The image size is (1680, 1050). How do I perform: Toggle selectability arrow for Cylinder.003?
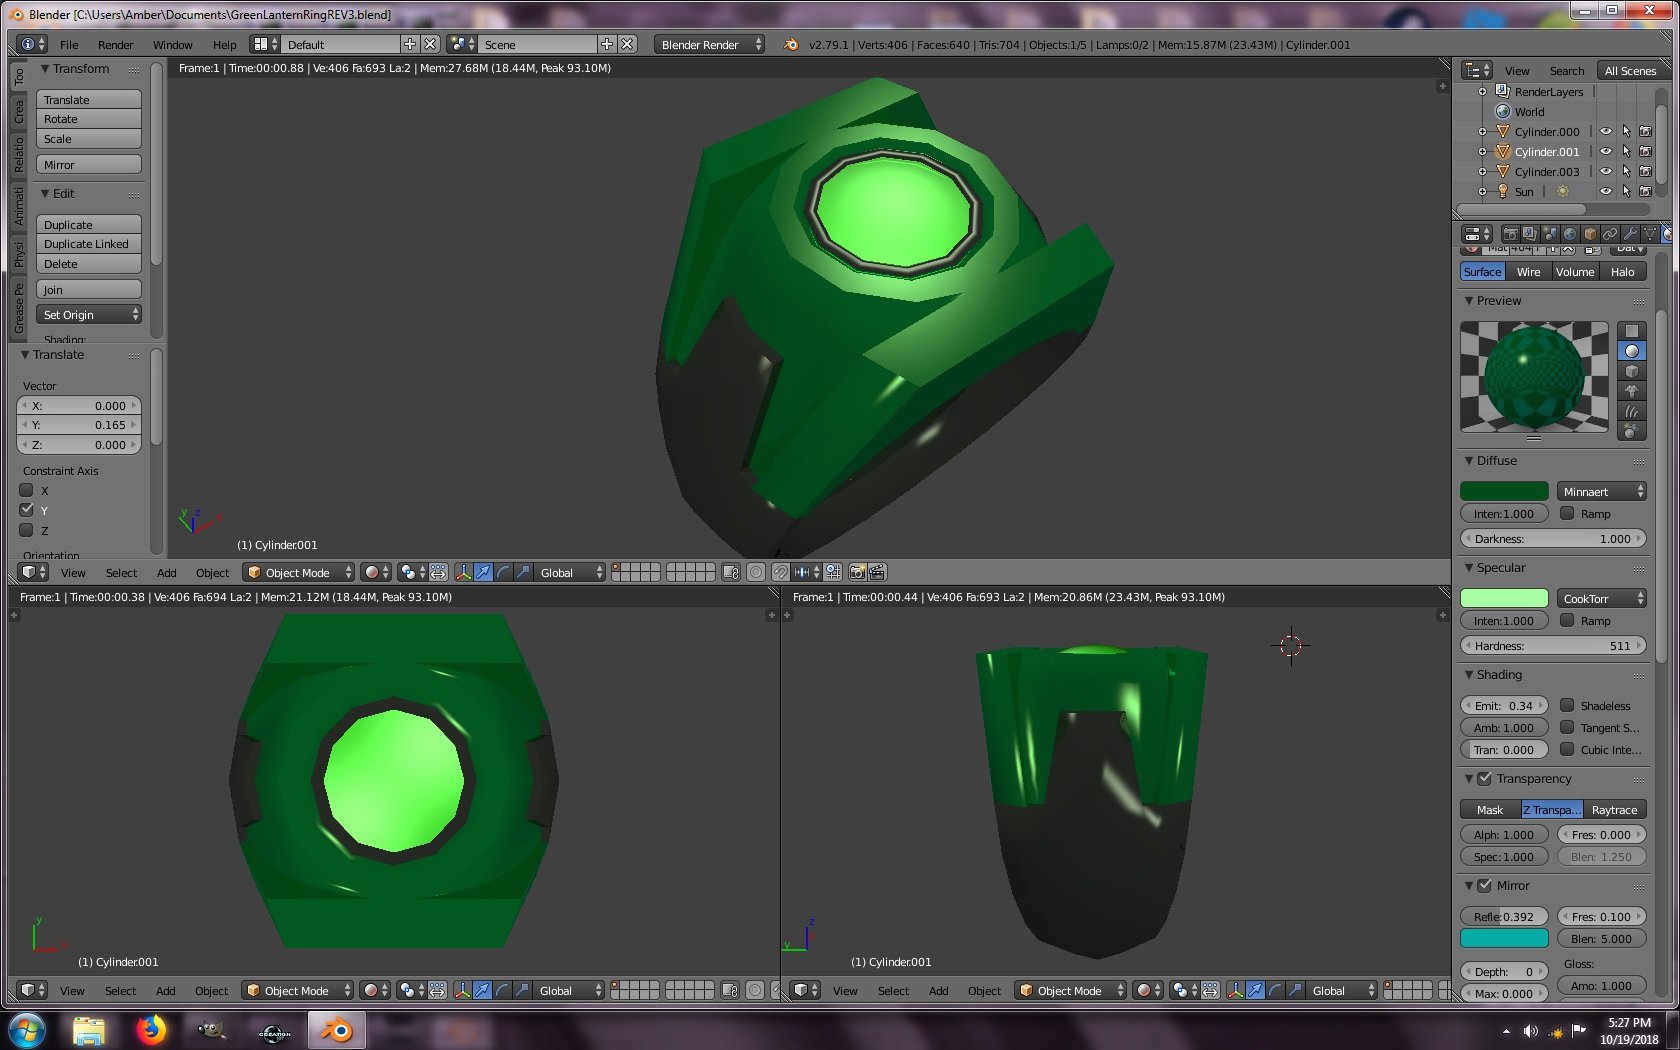tap(1626, 171)
